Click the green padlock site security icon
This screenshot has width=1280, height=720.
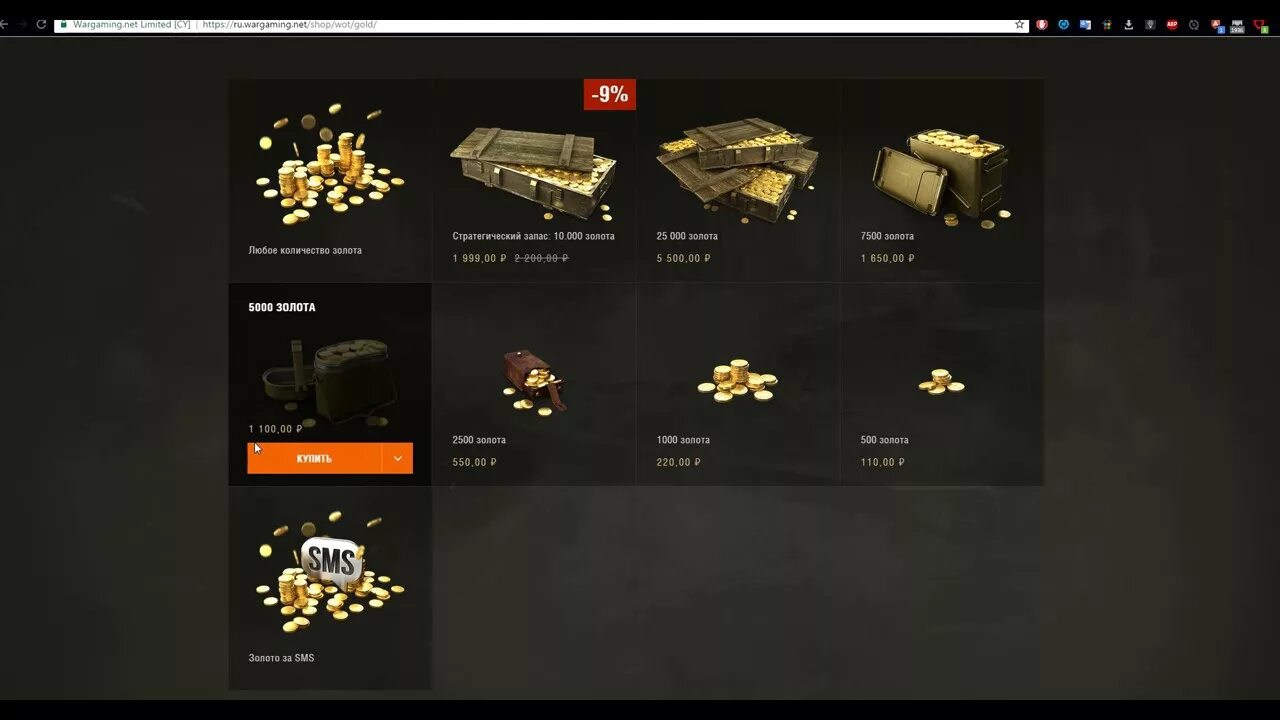[64, 24]
